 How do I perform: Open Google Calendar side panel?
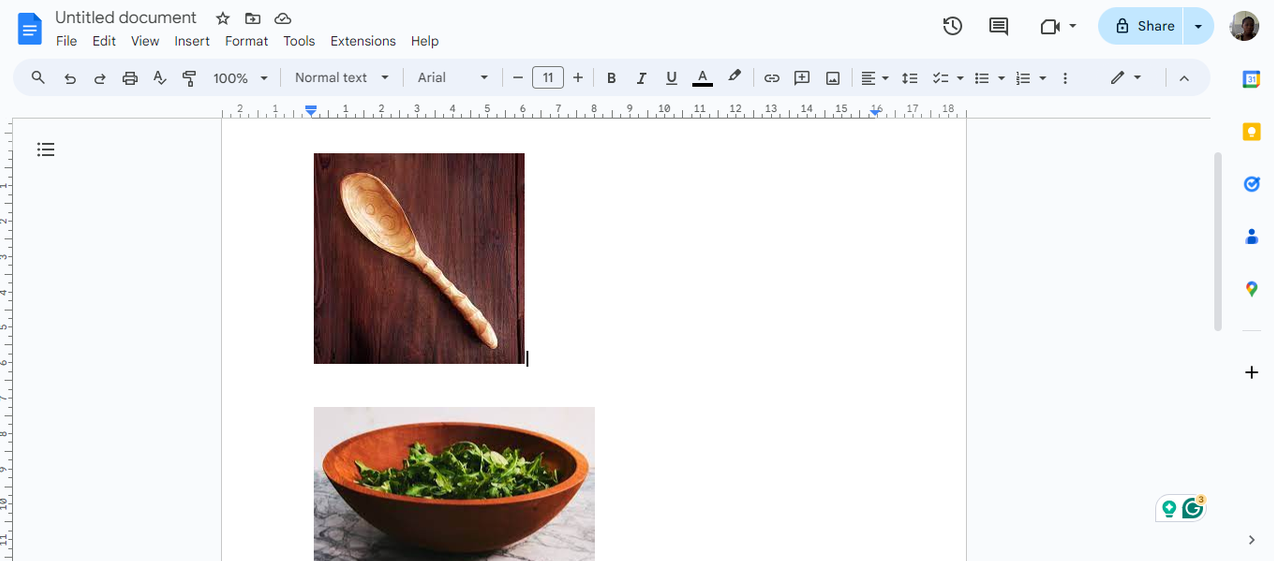click(x=1251, y=79)
